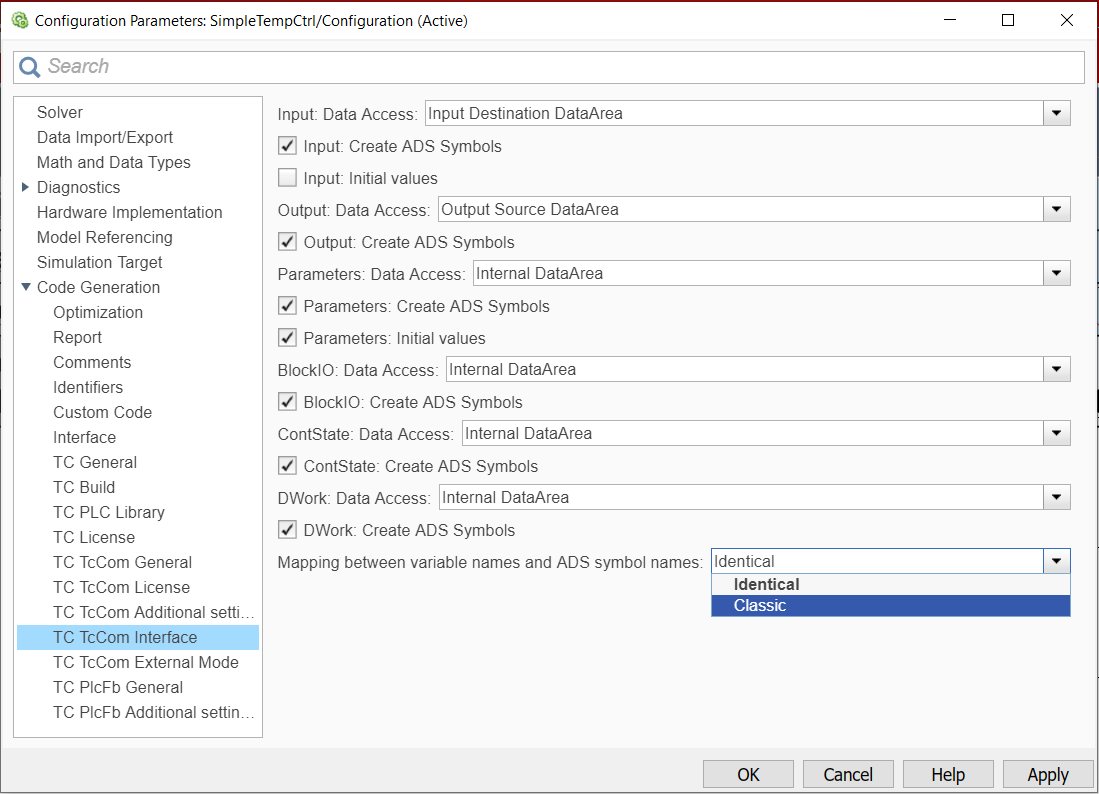Expand the Diagnostics tree node
The width and height of the screenshot is (1099, 794).
(25, 187)
